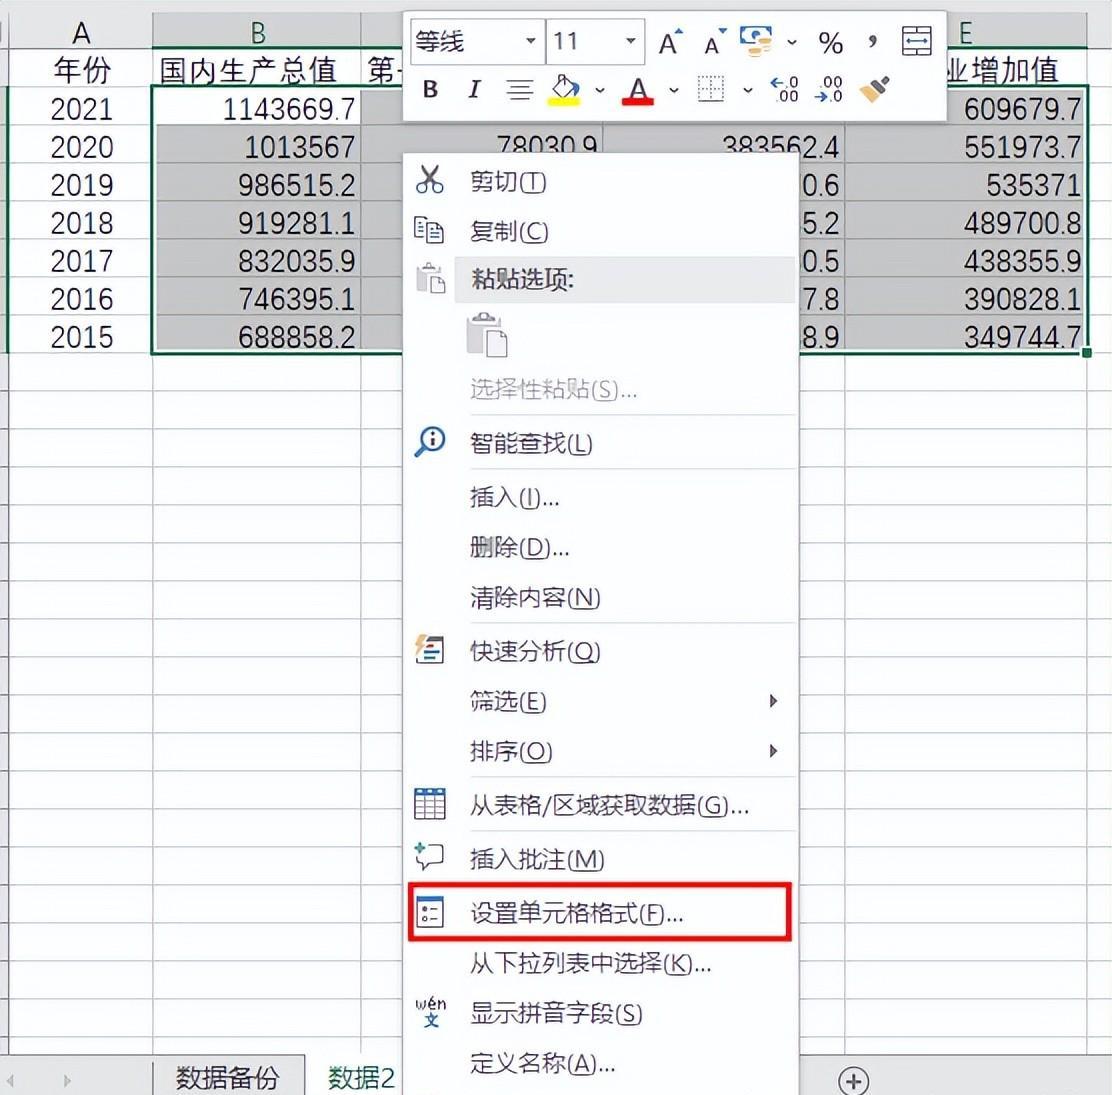Image resolution: width=1112 pixels, height=1095 pixels.
Task: Select 清除内容(N) menu item
Action: (601, 597)
